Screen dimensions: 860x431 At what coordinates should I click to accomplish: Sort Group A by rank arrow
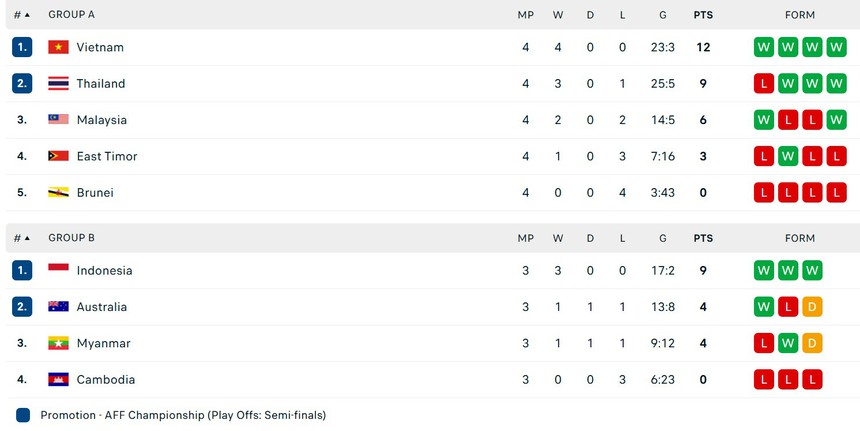click(x=27, y=15)
